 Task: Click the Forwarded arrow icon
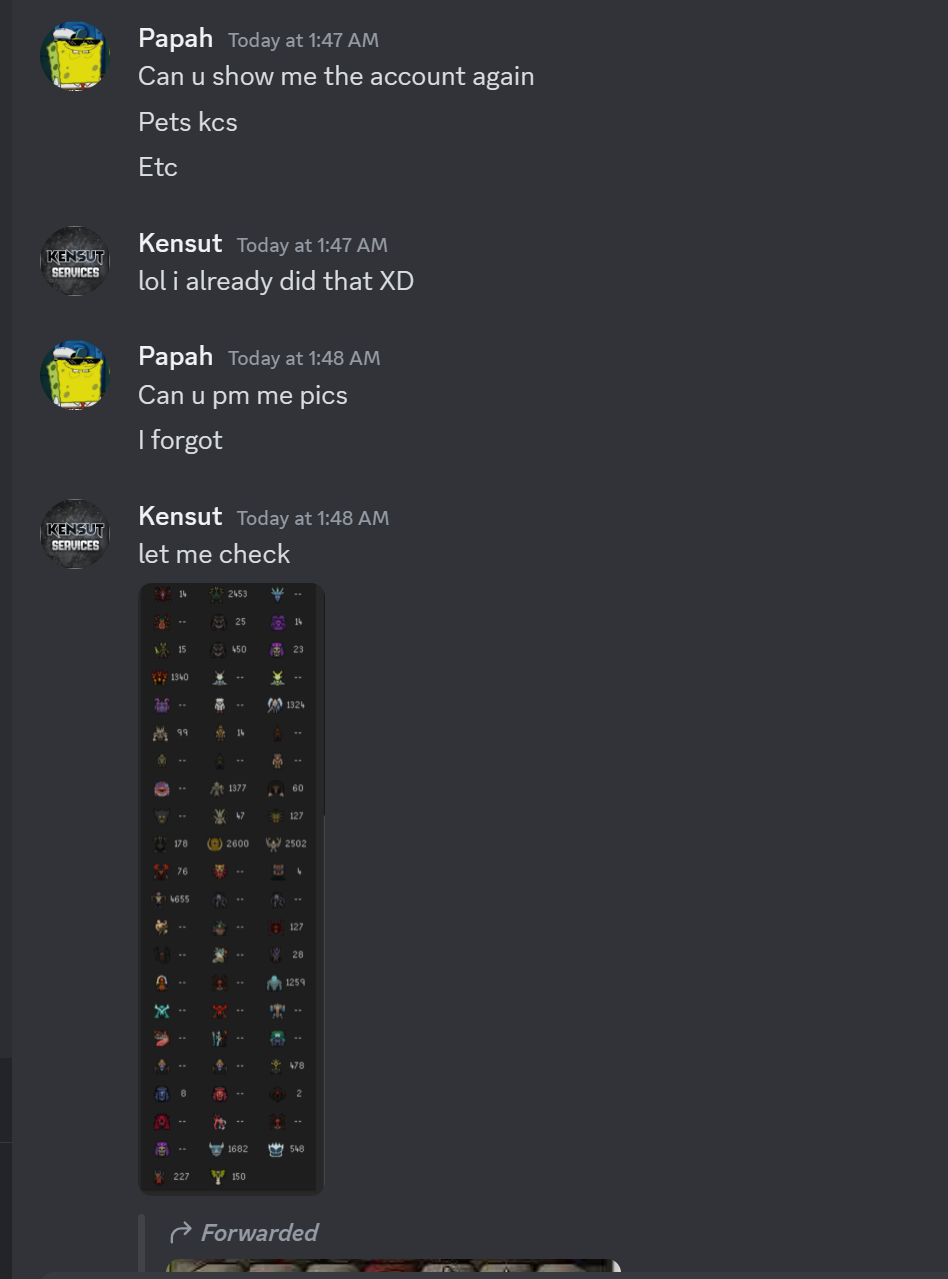[x=181, y=1232]
